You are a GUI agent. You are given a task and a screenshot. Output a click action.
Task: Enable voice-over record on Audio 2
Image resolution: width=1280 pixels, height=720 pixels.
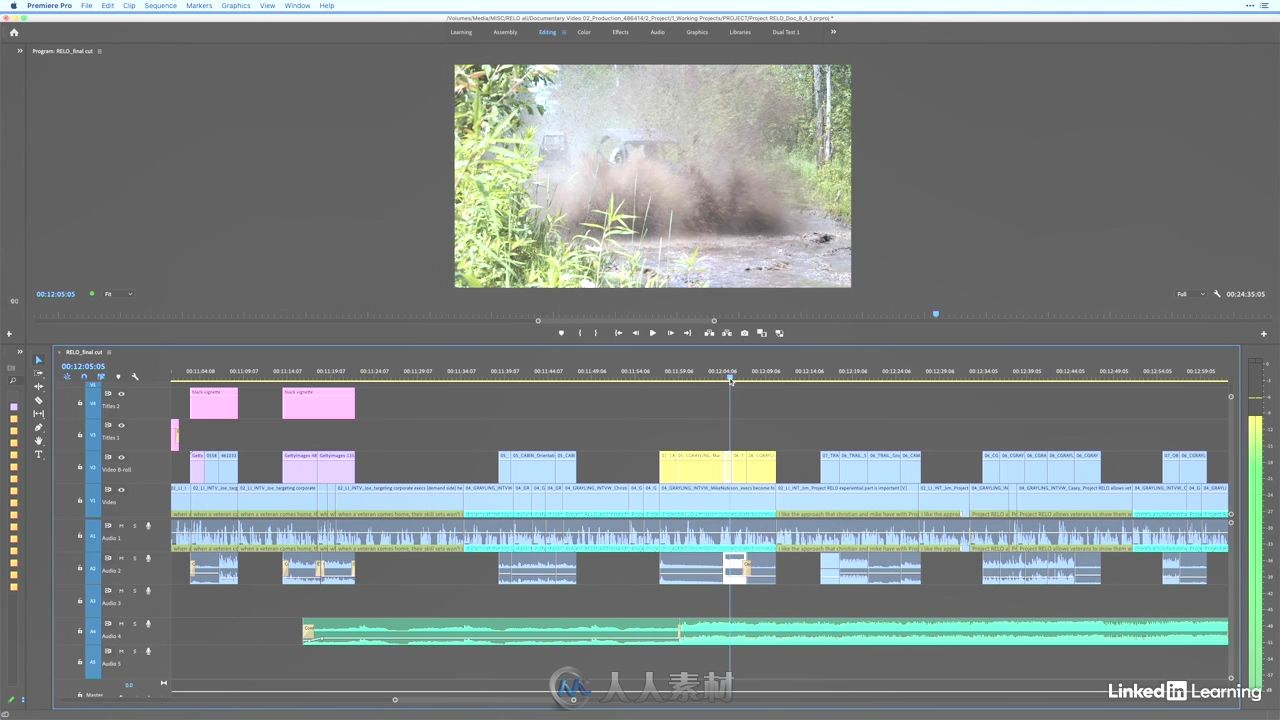pos(148,559)
